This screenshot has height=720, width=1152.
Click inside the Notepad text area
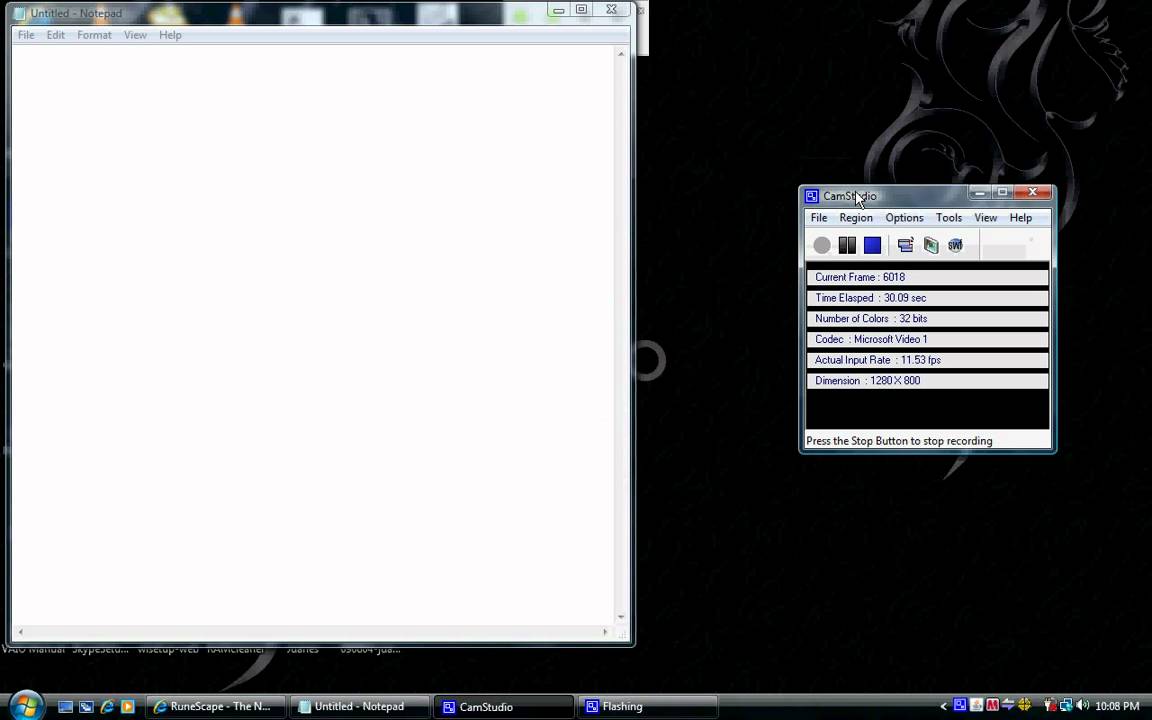click(313, 334)
